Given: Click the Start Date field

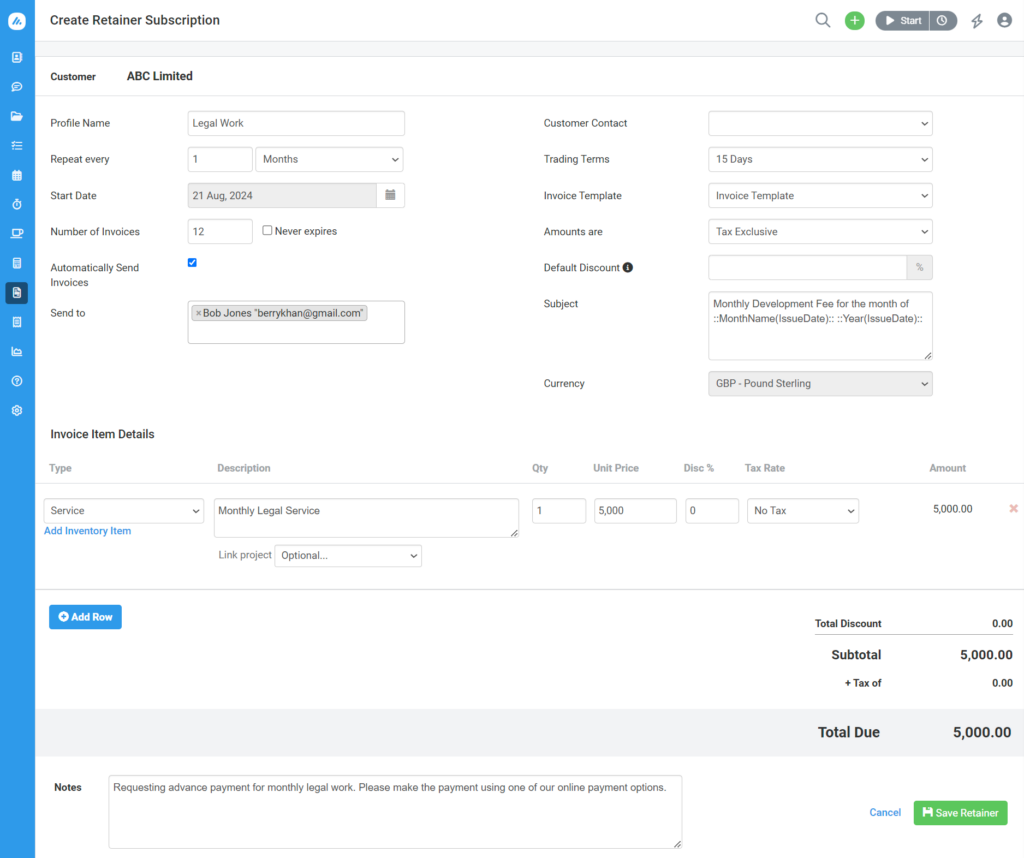Looking at the screenshot, I should pyautogui.click(x=282, y=195).
